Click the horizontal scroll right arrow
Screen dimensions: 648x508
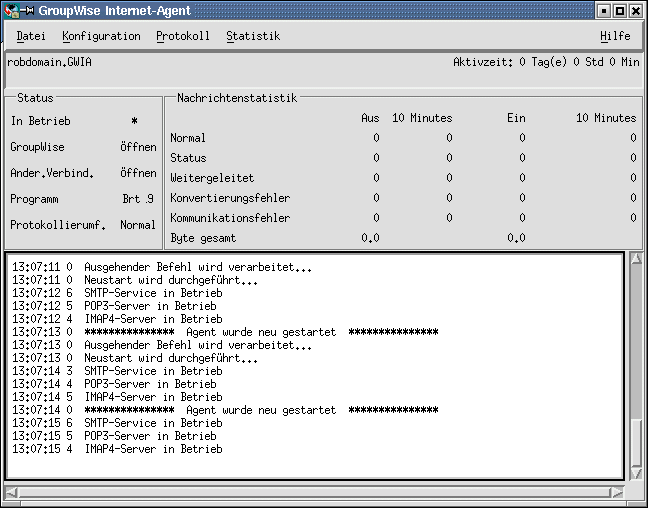point(618,492)
